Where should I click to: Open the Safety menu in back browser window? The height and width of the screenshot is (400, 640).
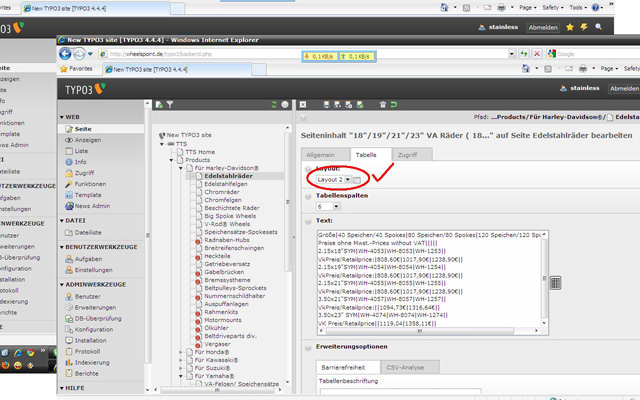[x=553, y=8]
